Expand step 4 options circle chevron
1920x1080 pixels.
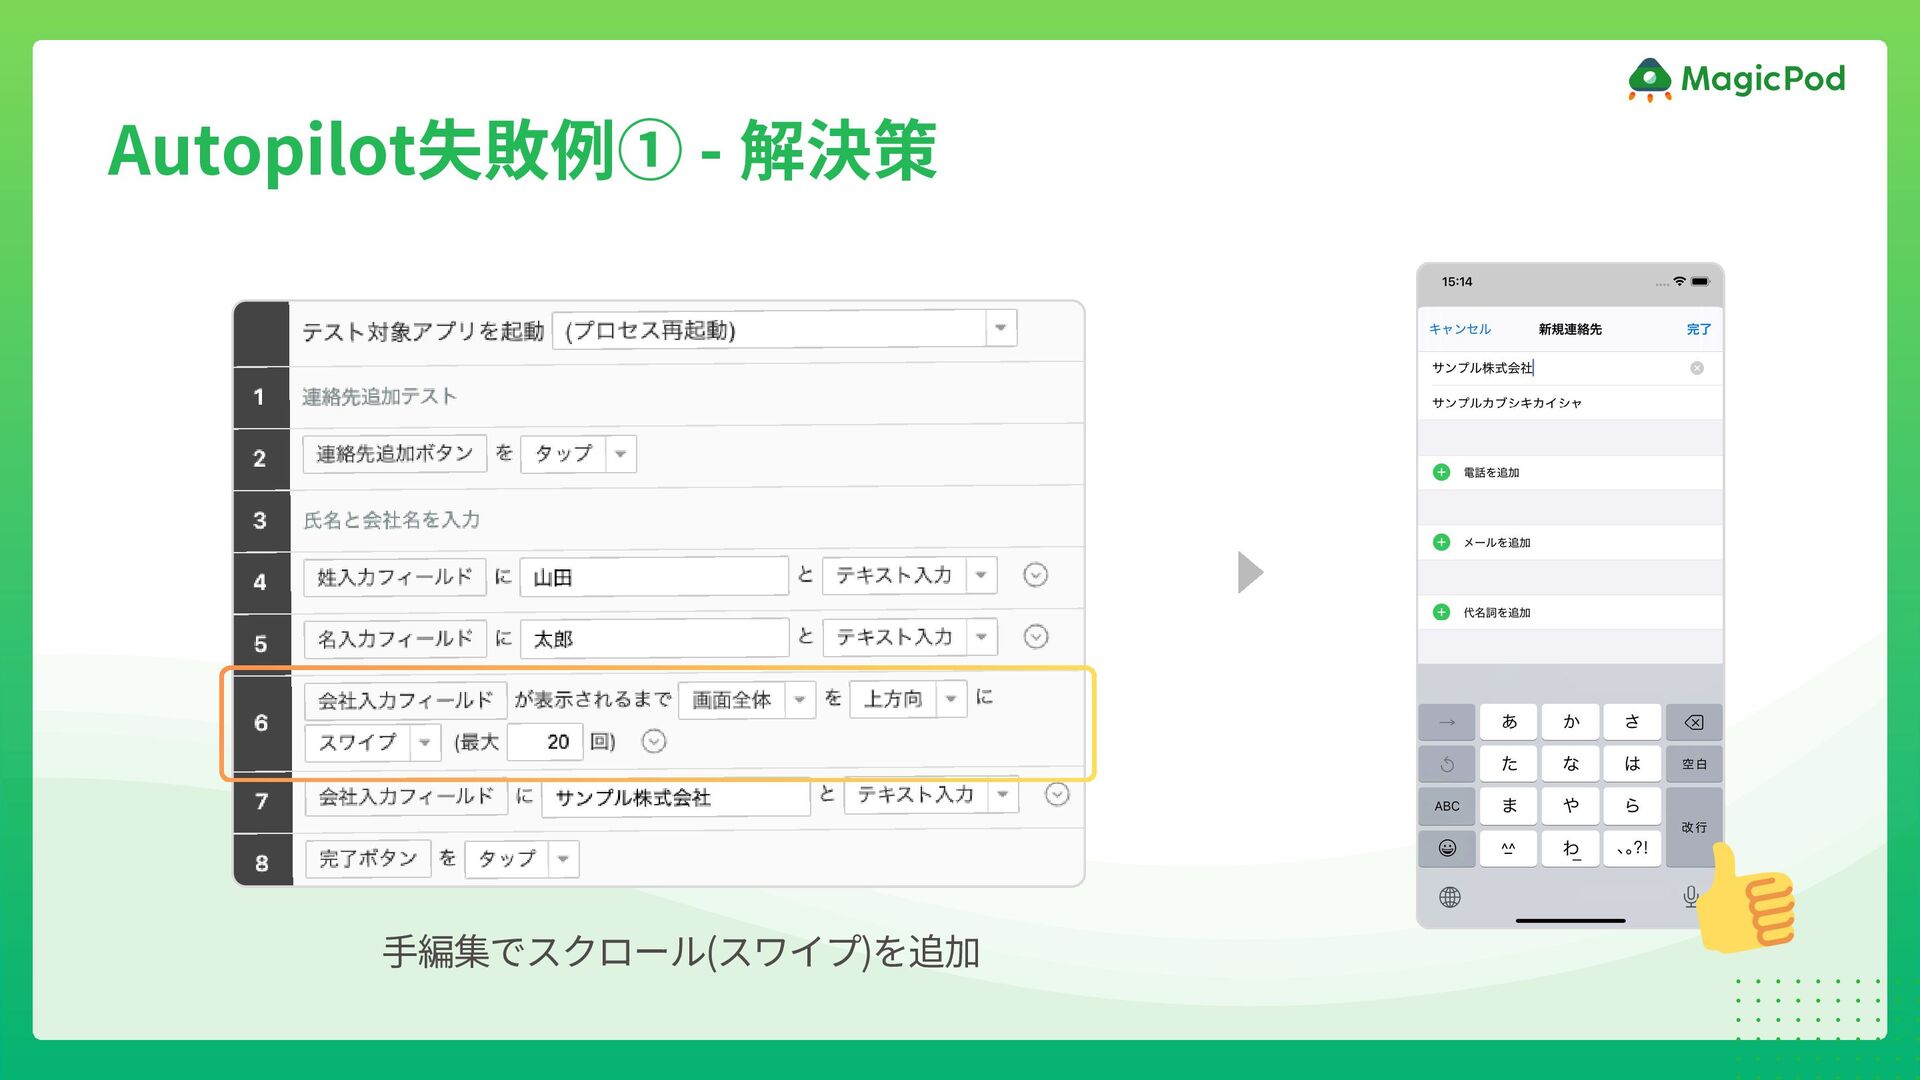click(1036, 575)
